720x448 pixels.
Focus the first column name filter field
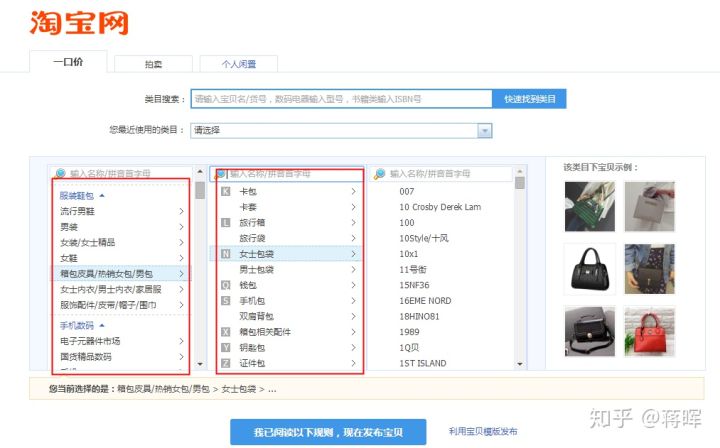point(123,174)
